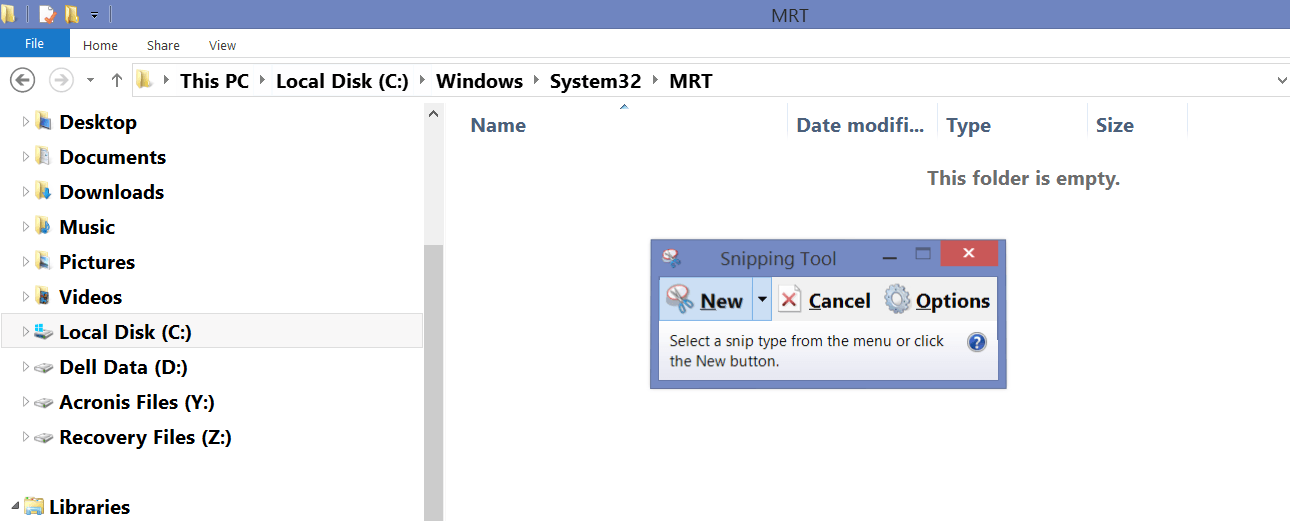Screen dimensions: 1290x521
Task: Click the Back navigation arrow
Action: click(x=23, y=80)
